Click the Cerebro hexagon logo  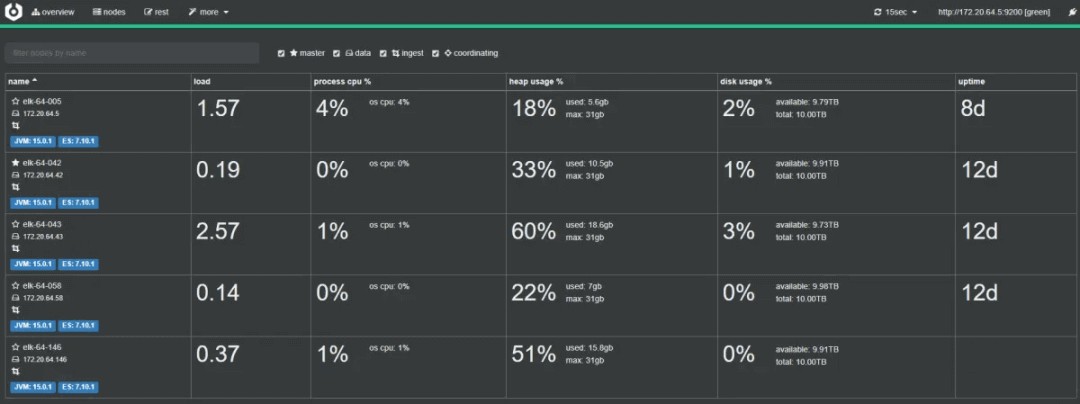(x=14, y=12)
